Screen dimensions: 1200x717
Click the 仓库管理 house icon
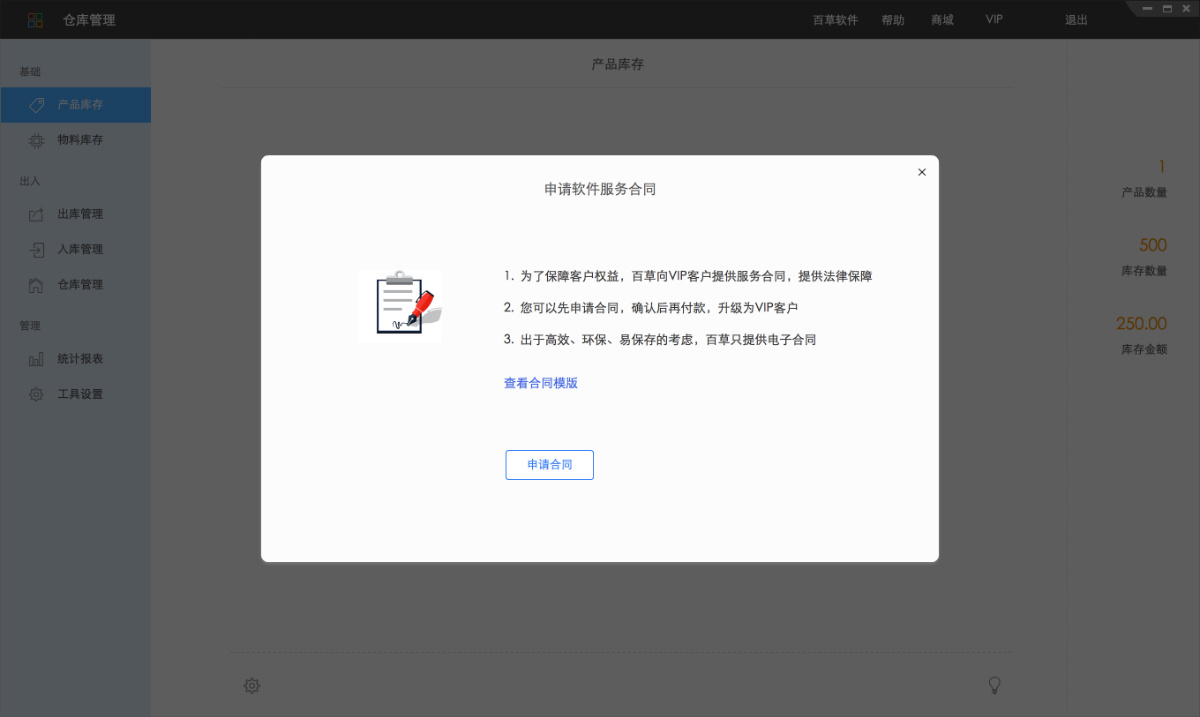[36, 285]
